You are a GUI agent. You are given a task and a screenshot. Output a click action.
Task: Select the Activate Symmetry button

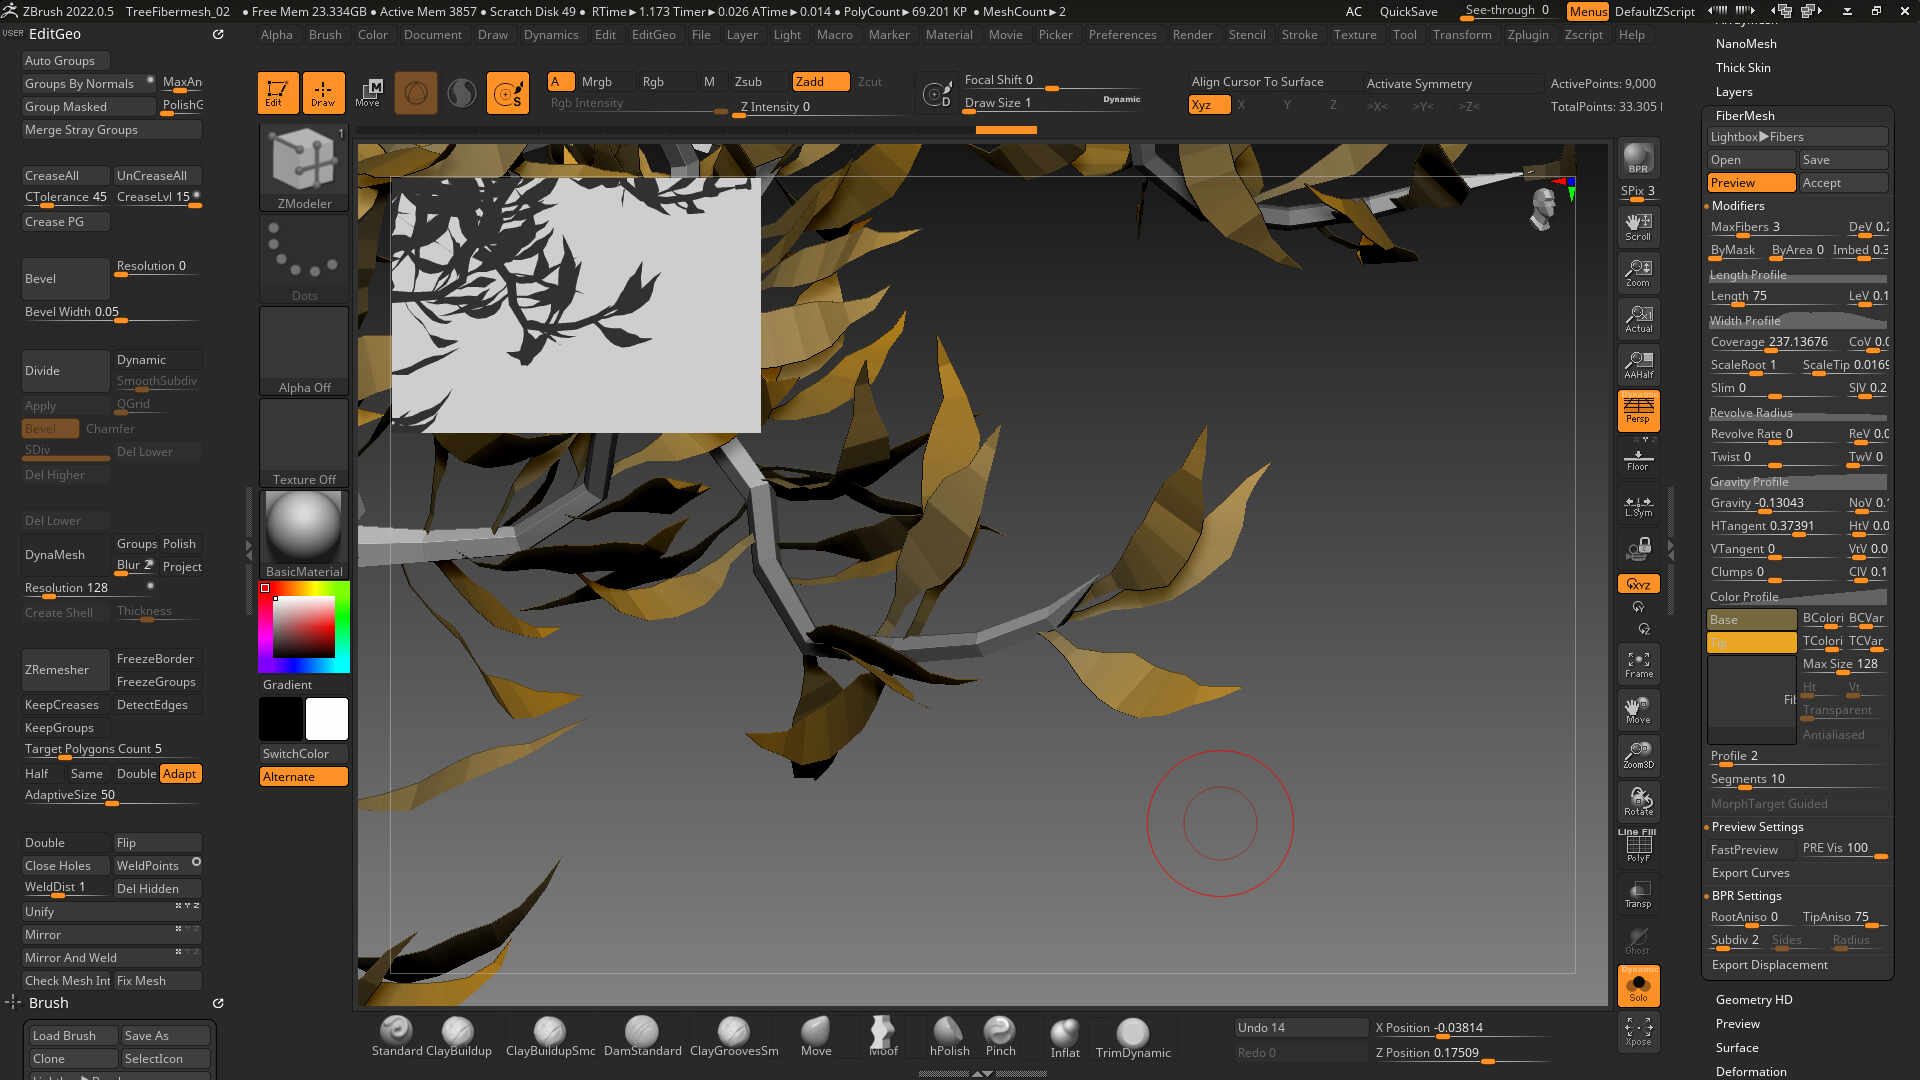click(1419, 82)
